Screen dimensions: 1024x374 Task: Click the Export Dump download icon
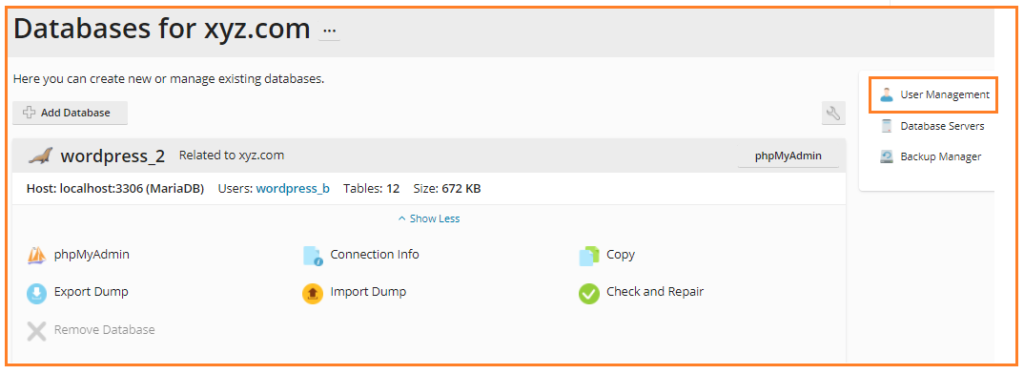(x=37, y=292)
